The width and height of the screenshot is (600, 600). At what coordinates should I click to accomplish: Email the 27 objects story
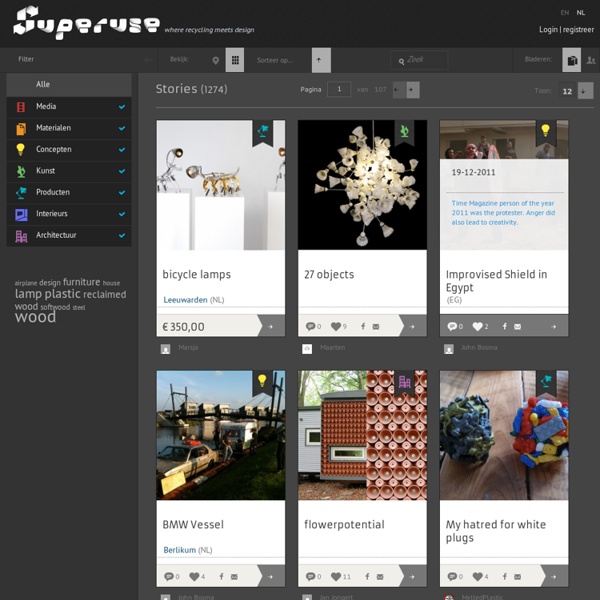point(376,326)
